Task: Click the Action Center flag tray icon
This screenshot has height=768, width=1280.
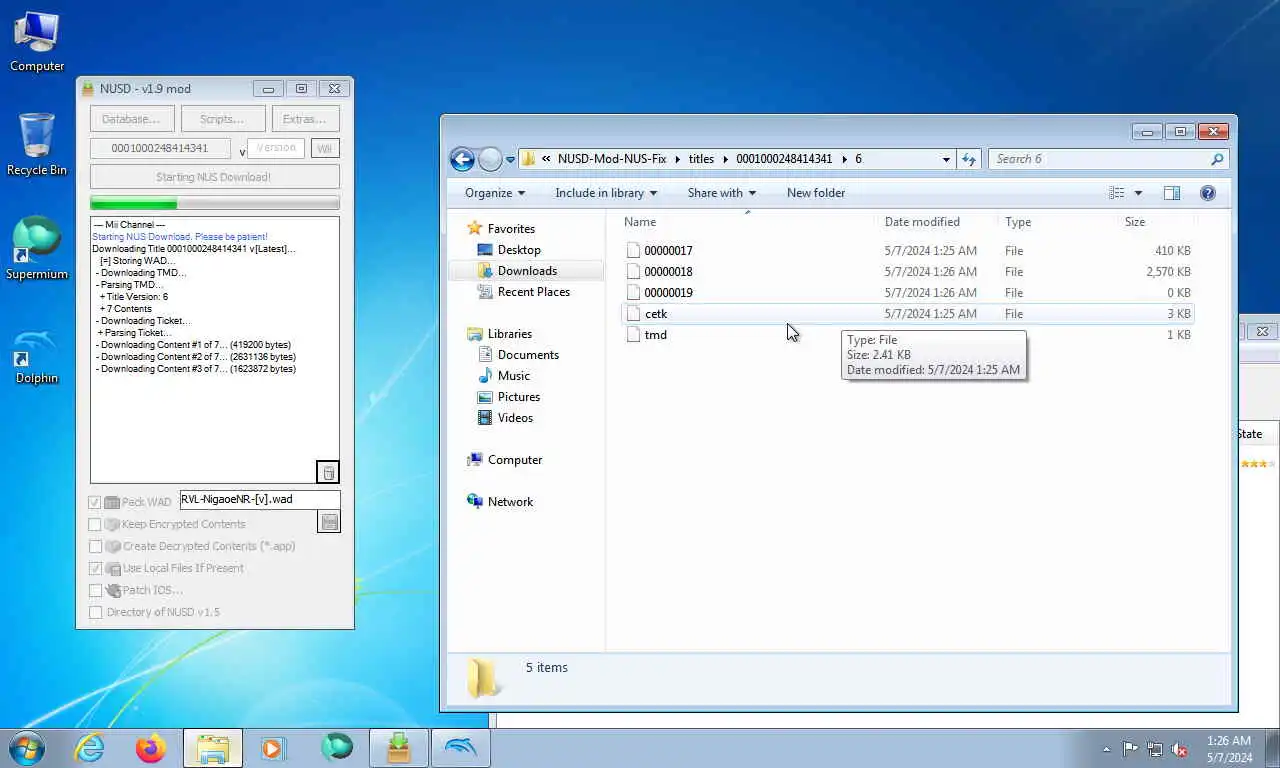Action: pos(1130,749)
